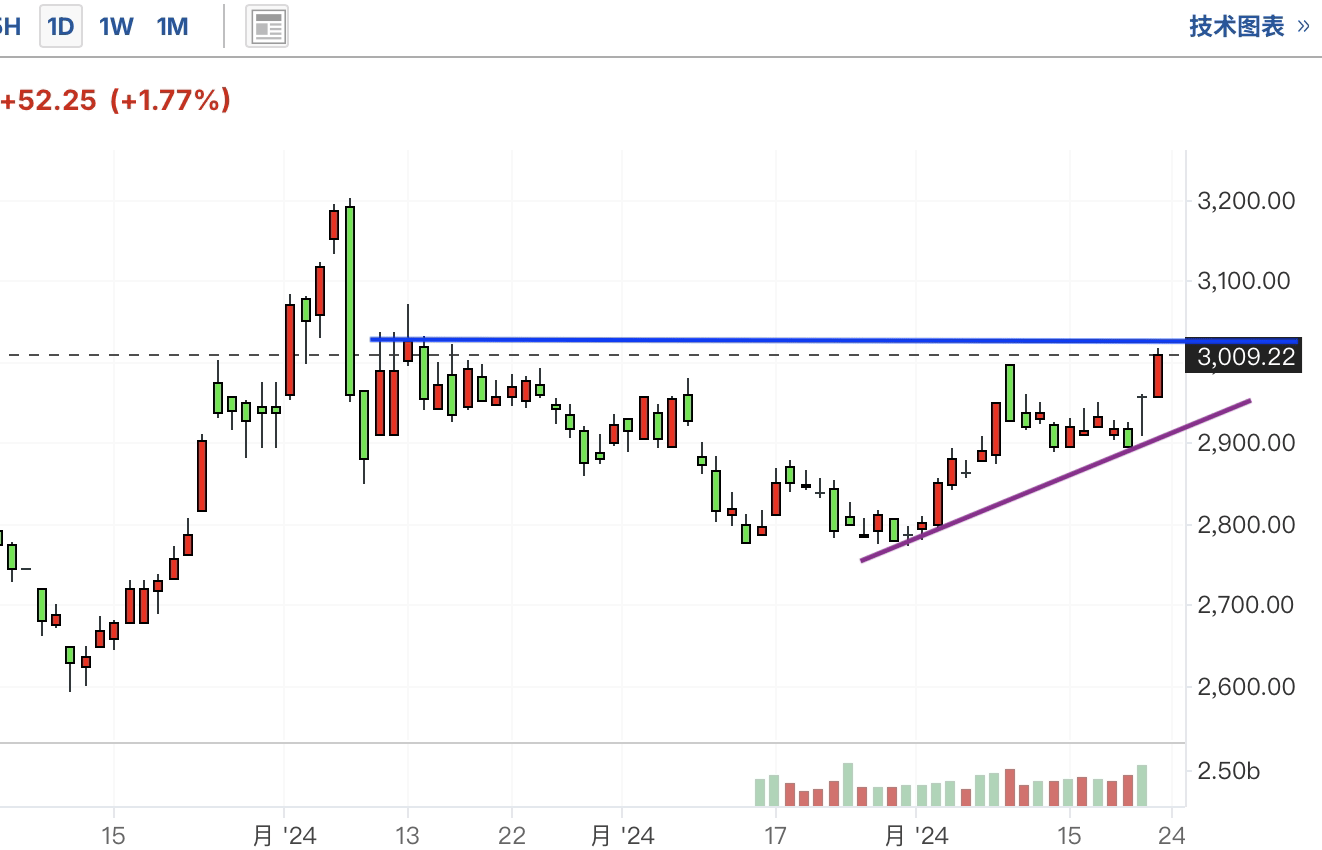
Task: Click the 2,900.00 price axis label
Action: click(1245, 442)
